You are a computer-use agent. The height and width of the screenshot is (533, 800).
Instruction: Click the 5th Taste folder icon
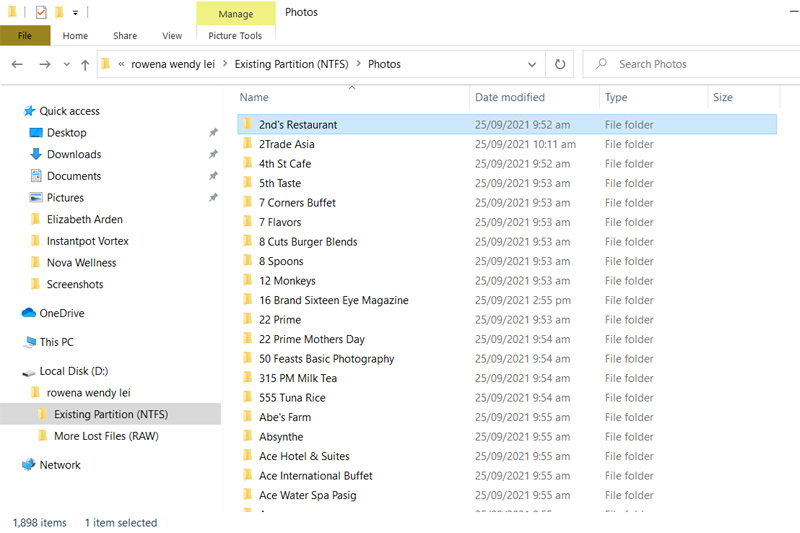(x=248, y=183)
